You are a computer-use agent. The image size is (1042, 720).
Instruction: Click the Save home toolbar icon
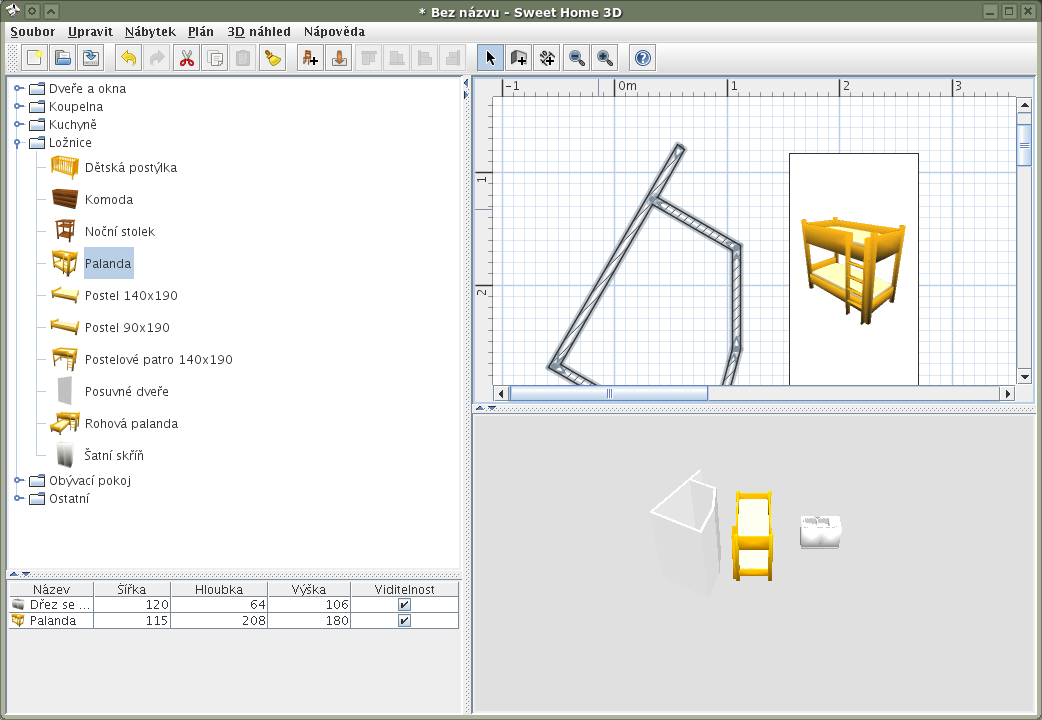pyautogui.click(x=90, y=59)
